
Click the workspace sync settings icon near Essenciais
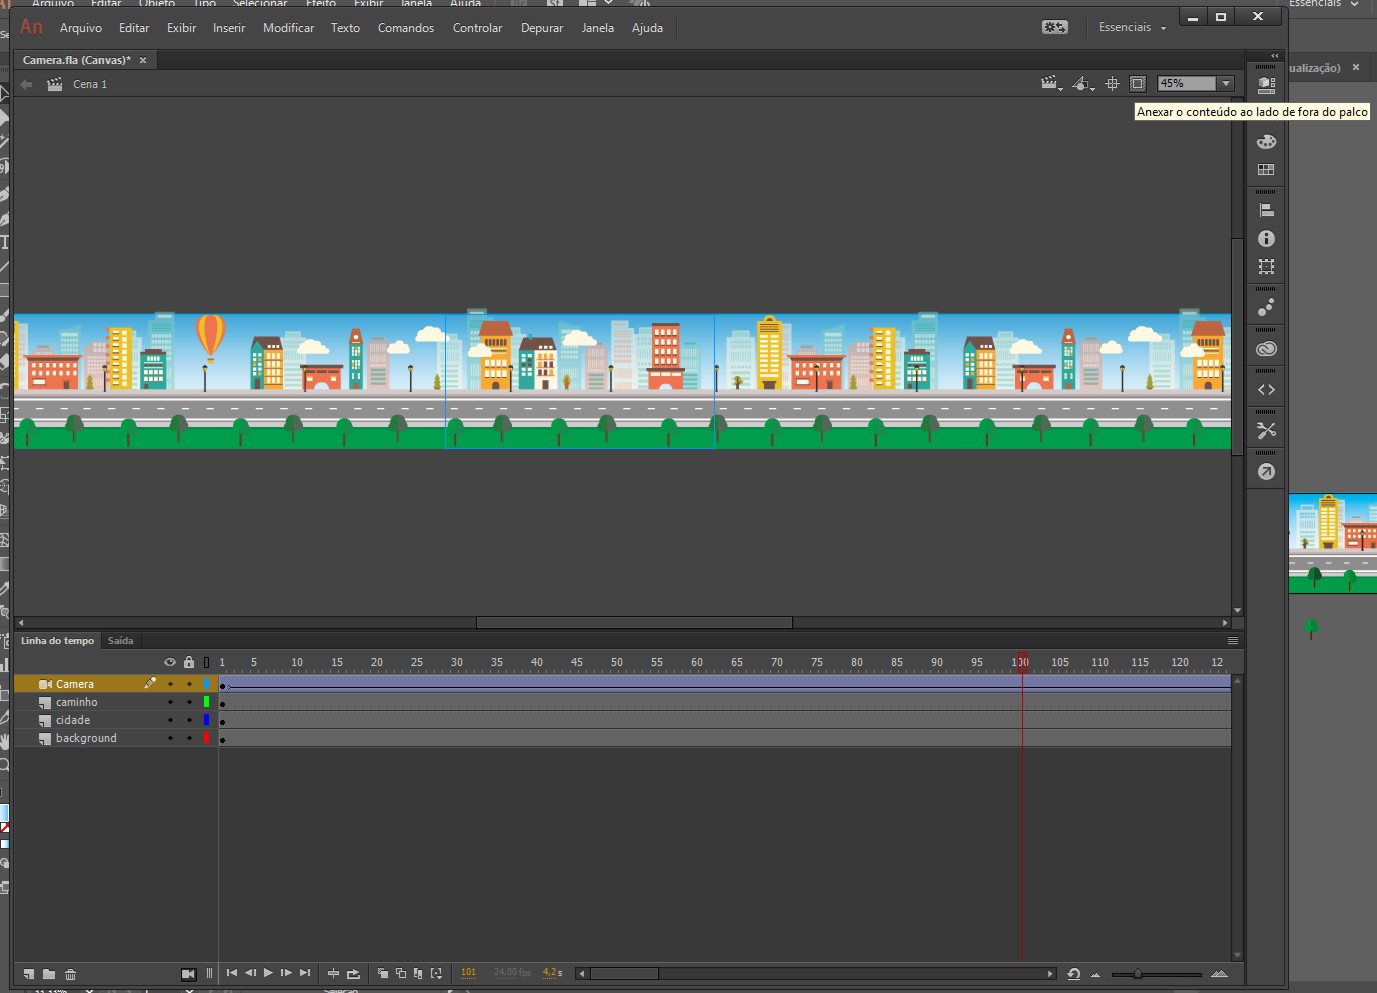pos(1055,27)
